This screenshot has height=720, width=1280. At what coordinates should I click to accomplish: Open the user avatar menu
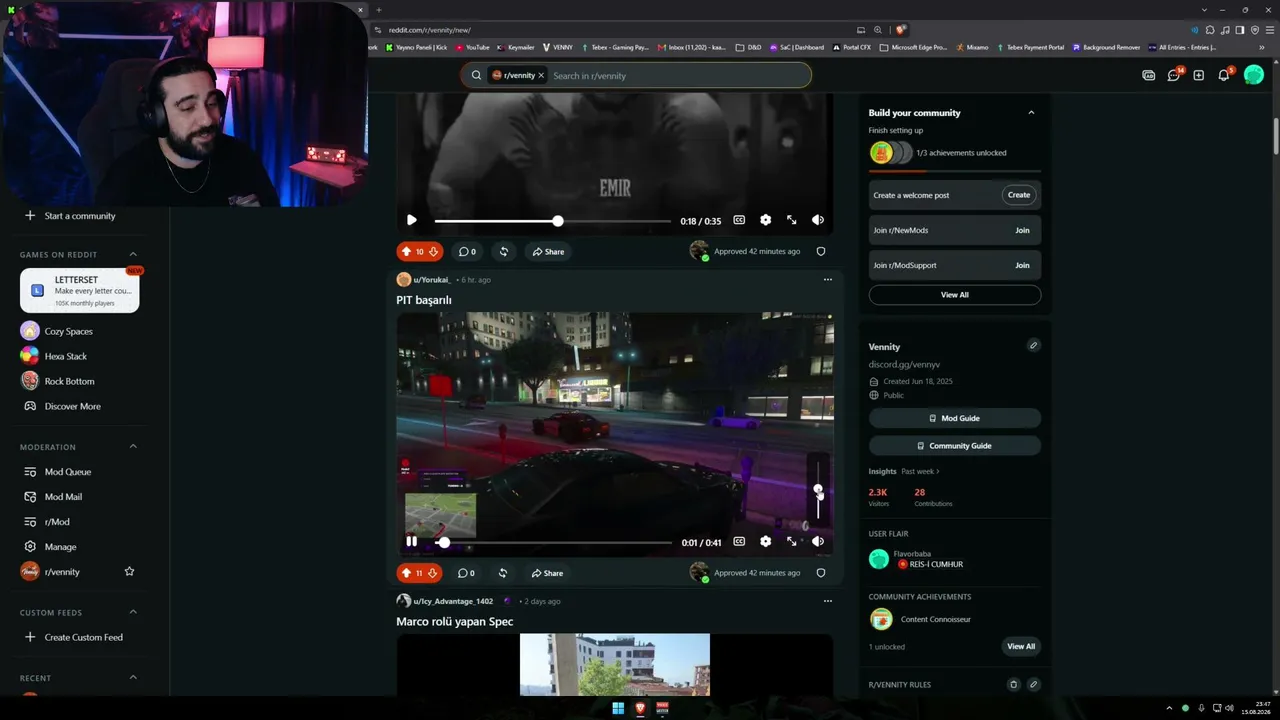(x=1254, y=75)
